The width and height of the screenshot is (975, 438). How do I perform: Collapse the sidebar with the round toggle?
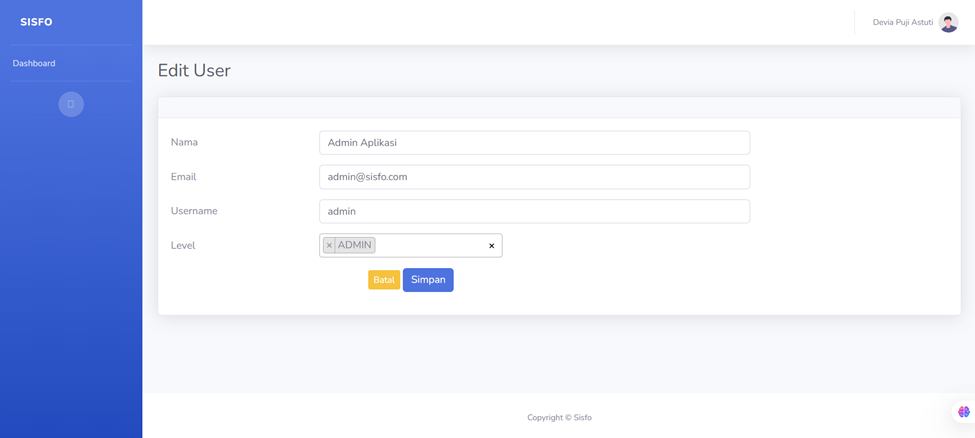tap(71, 104)
